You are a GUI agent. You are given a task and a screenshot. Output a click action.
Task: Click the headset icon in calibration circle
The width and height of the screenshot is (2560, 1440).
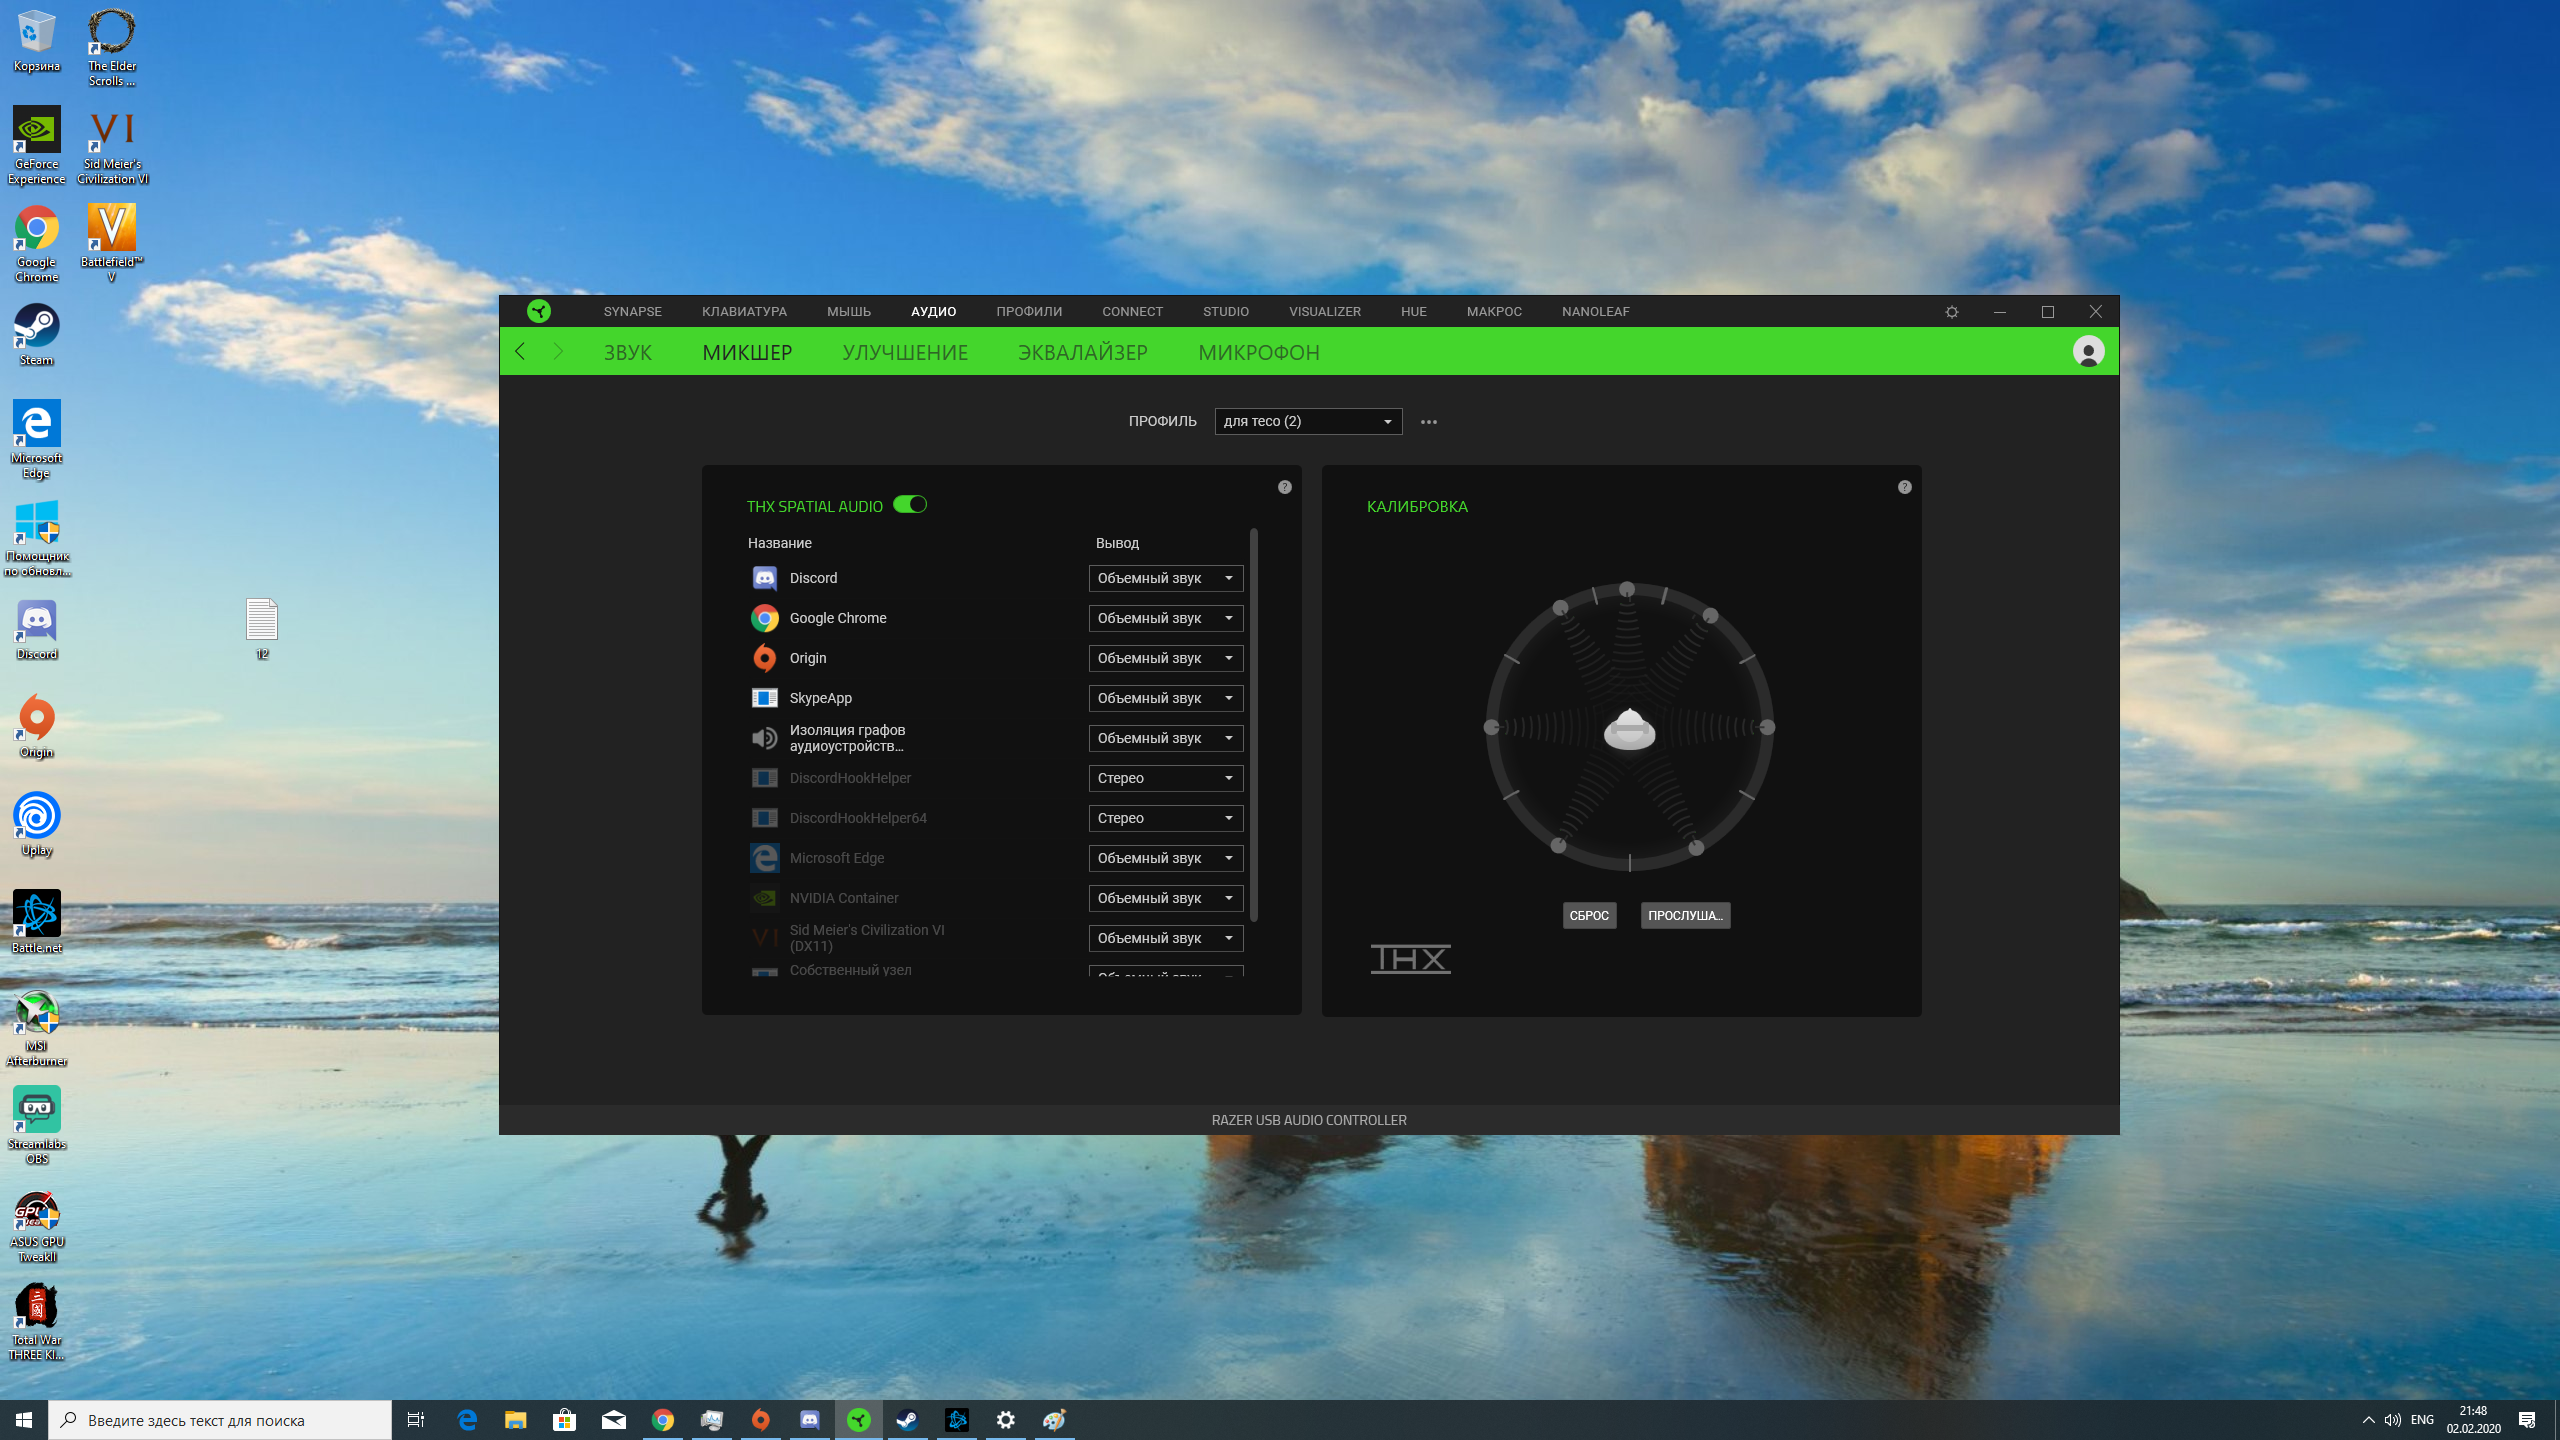tap(1629, 730)
